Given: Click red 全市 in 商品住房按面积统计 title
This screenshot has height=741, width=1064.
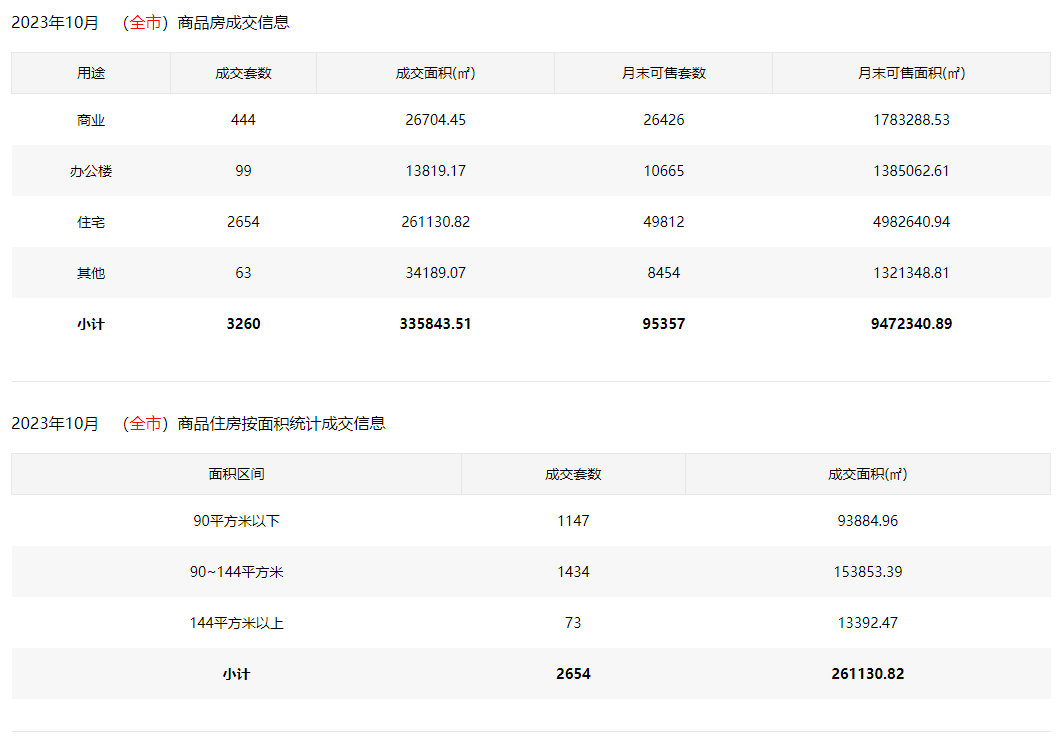Looking at the screenshot, I should click(x=145, y=423).
